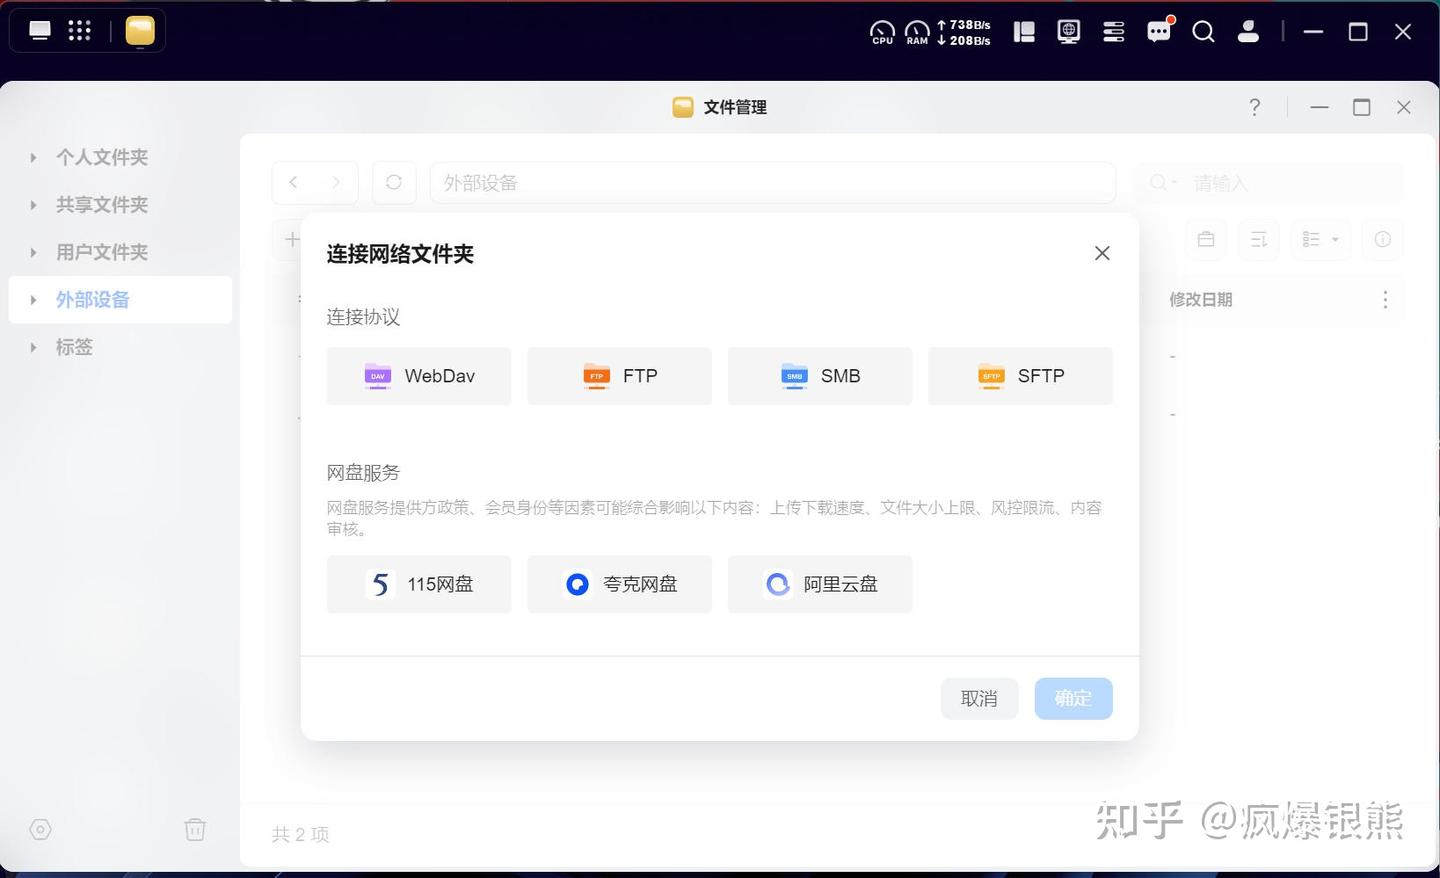Open the CPU usage monitor

(x=882, y=33)
